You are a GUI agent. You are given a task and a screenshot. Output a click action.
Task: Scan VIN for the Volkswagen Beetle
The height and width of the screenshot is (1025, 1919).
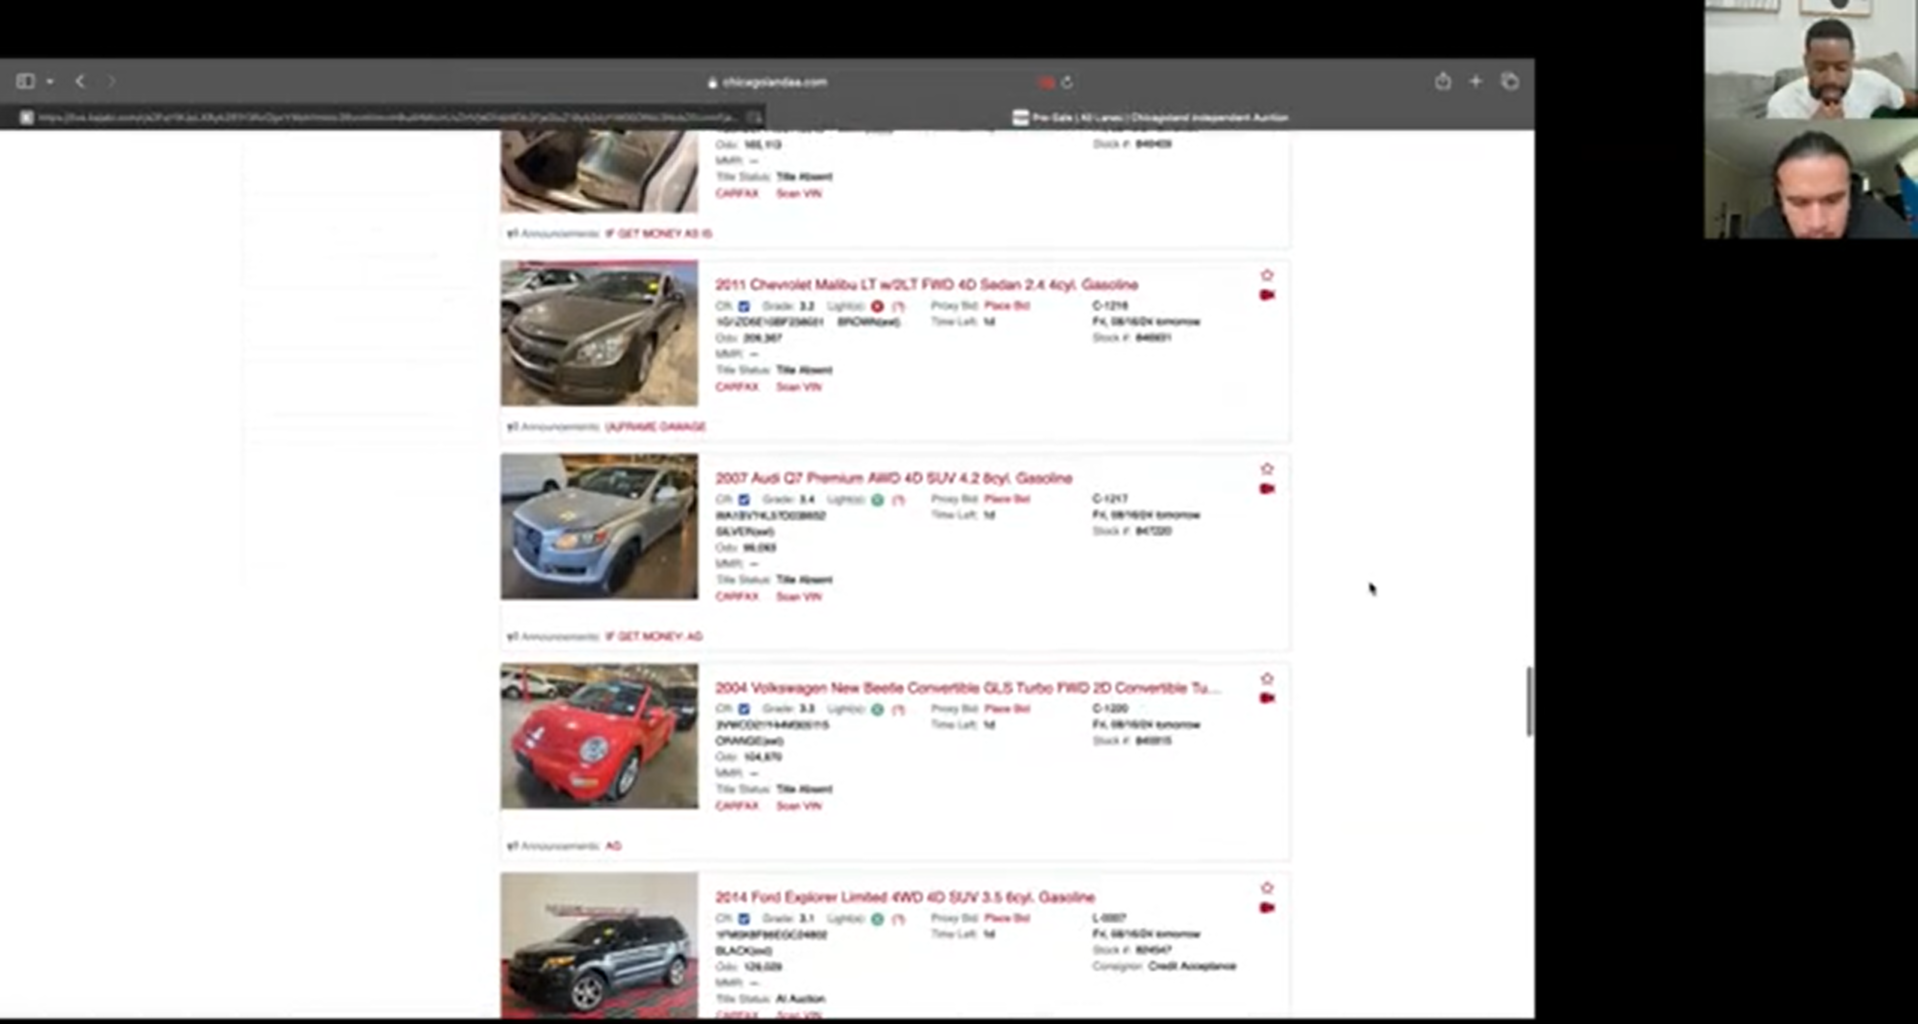(799, 806)
